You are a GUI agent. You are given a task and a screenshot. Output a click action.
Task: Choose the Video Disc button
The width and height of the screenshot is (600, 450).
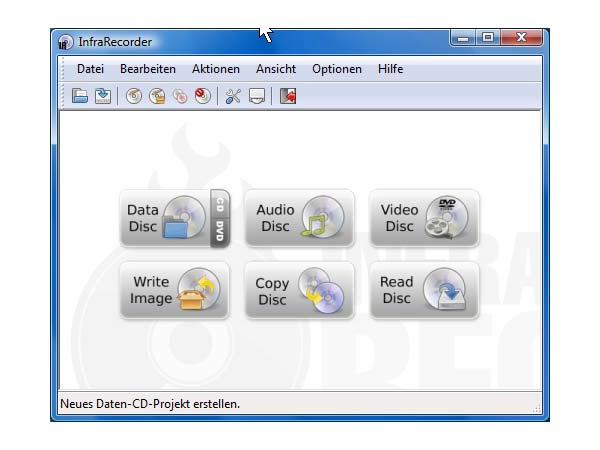[x=424, y=218]
